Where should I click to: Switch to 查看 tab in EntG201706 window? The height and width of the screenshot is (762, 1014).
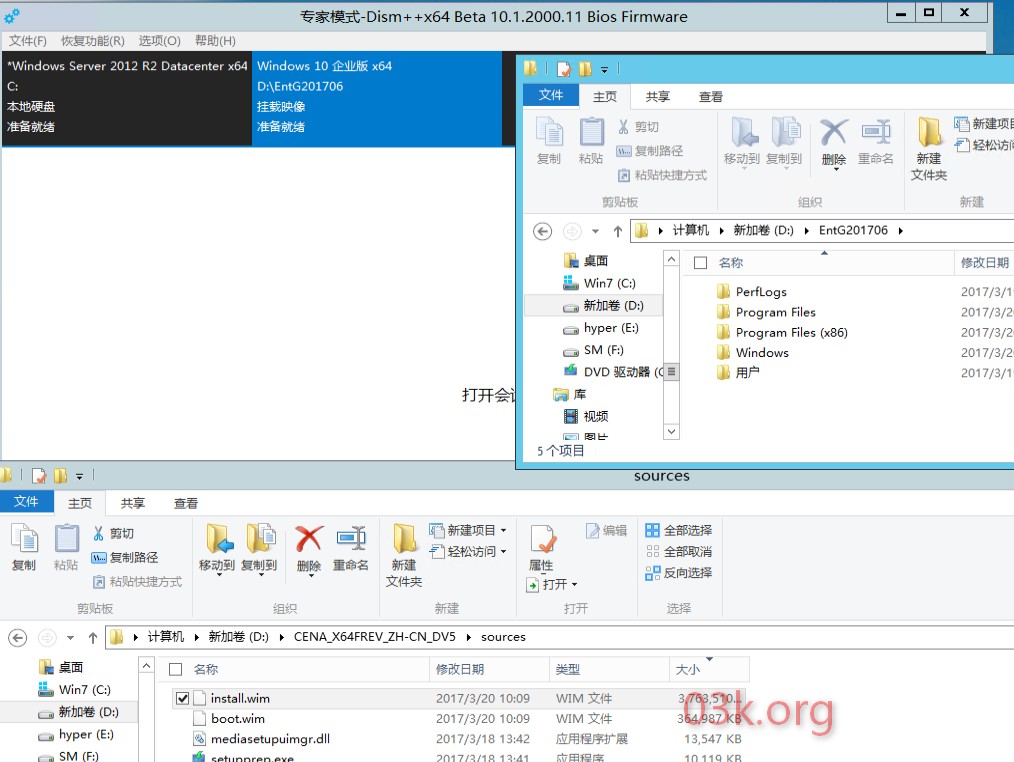(711, 96)
